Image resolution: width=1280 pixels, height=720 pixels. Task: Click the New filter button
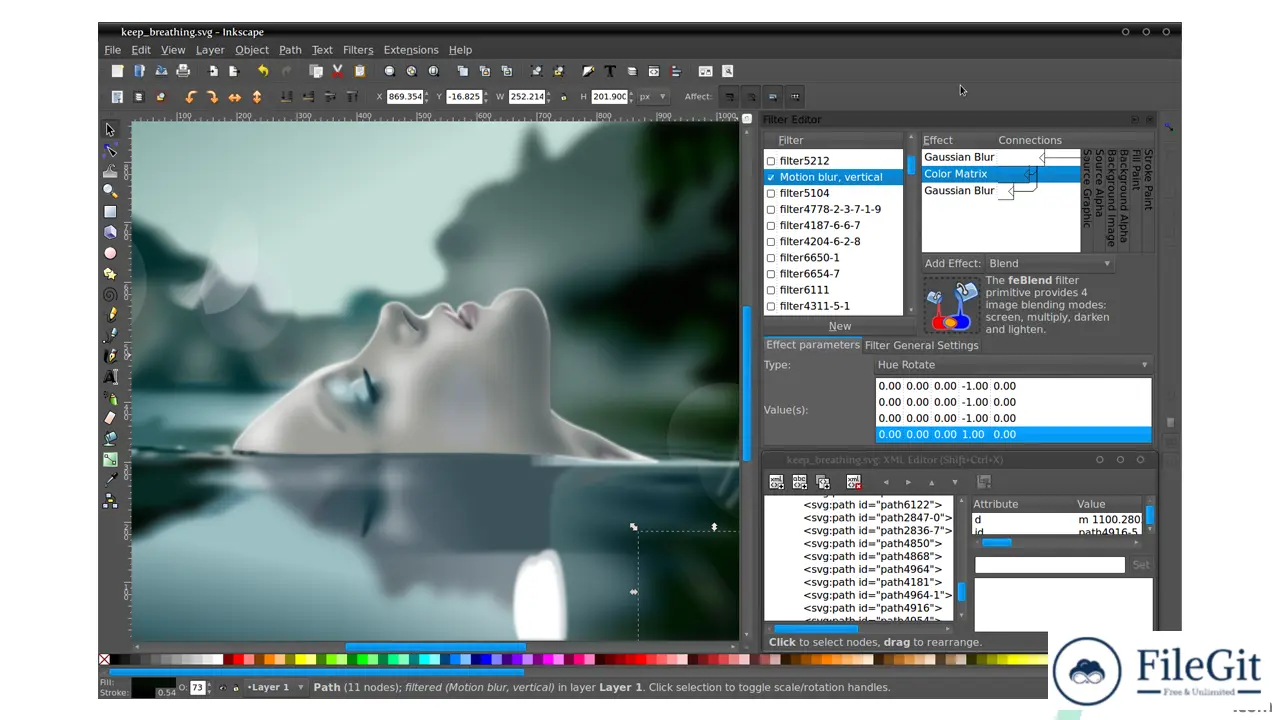pyautogui.click(x=840, y=326)
